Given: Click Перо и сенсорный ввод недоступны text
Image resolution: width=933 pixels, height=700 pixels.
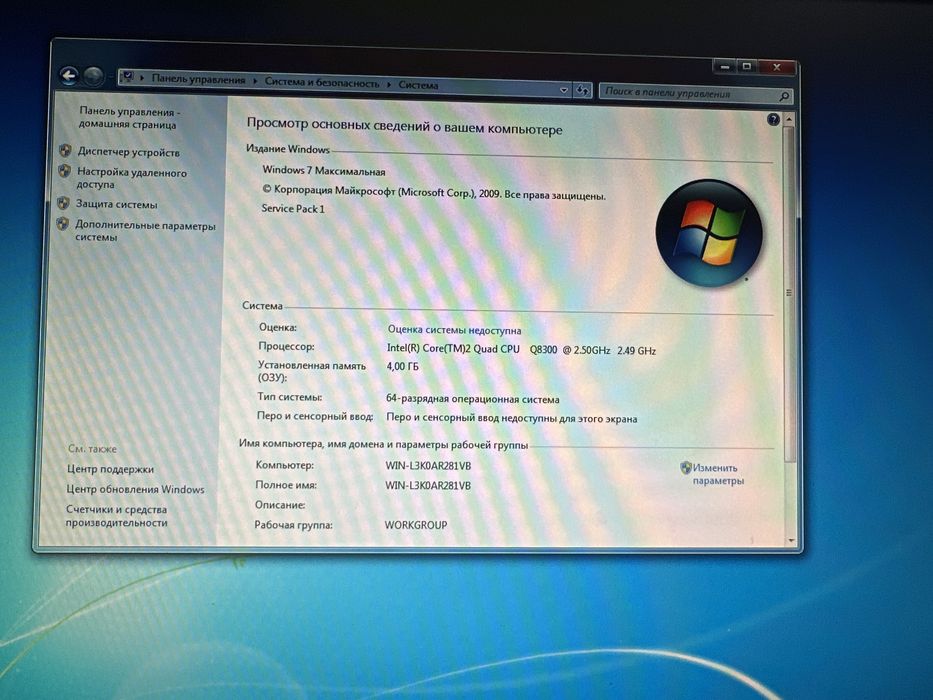Looking at the screenshot, I should click(x=512, y=418).
